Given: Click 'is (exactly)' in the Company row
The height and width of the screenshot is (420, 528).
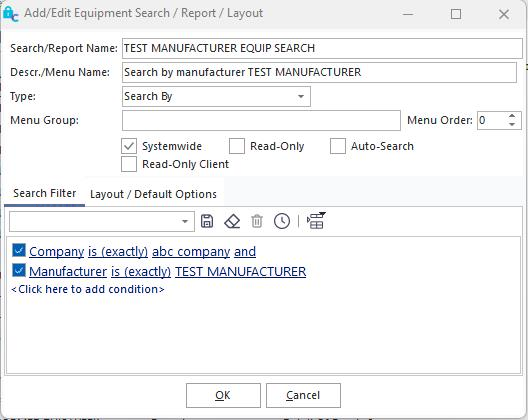Looking at the screenshot, I should pyautogui.click(x=118, y=252).
